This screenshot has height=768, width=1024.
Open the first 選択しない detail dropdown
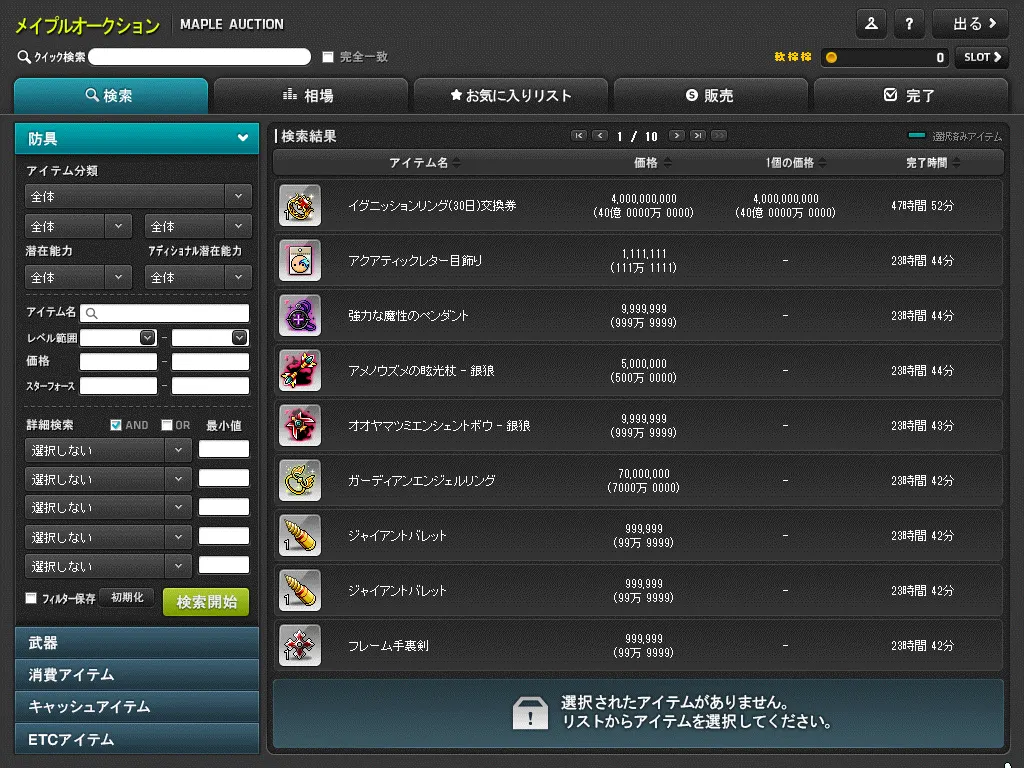108,450
